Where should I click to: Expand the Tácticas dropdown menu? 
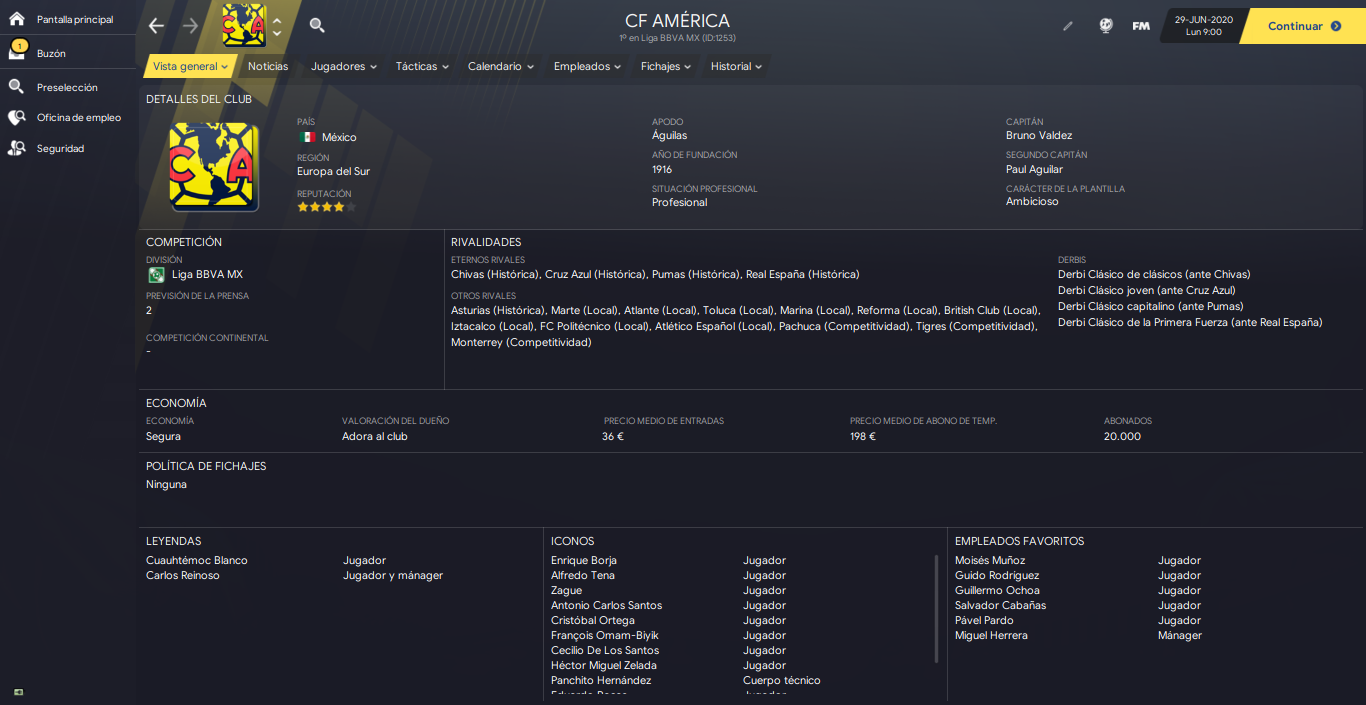tap(423, 66)
